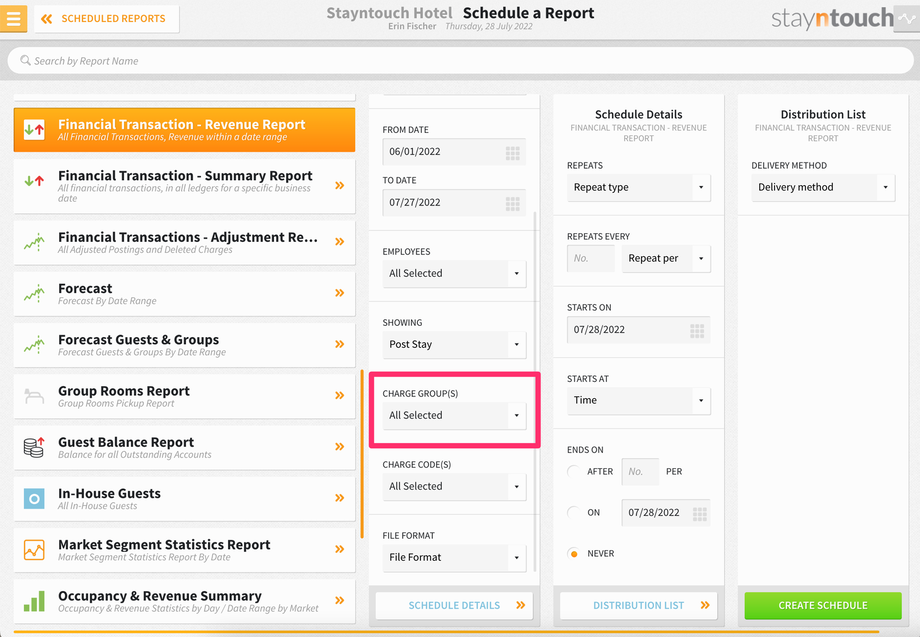Click Guest Balance Report coins icon
Viewport: 920px width, 637px height.
pos(34,447)
